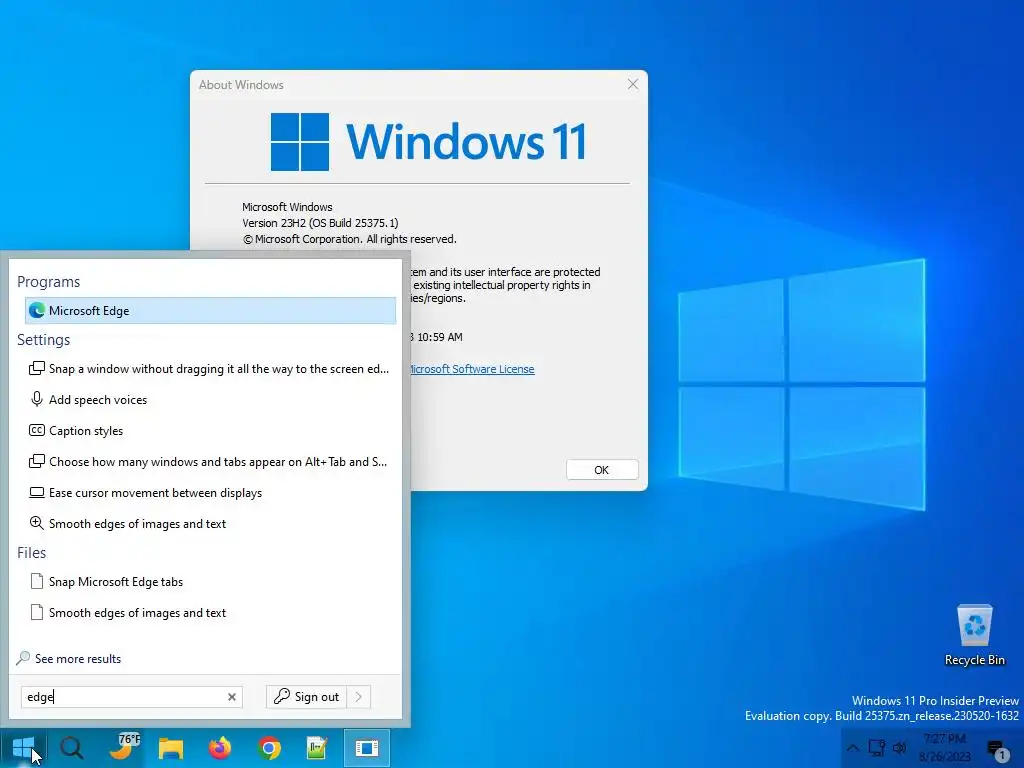Click the window icon beside Alt+Tab setting entry

click(x=37, y=461)
